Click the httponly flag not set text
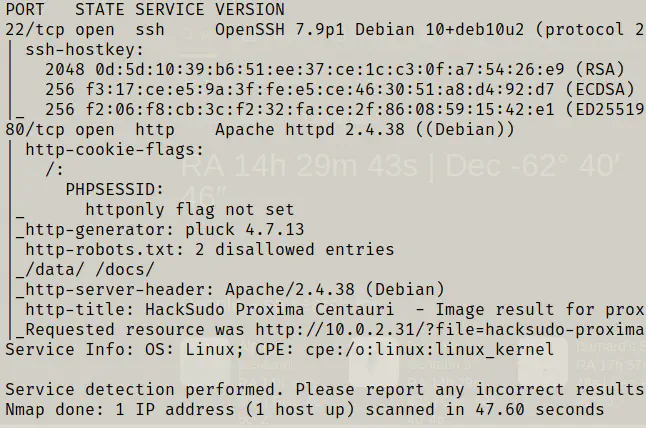Screen dimensions: 646x428 point(190,209)
